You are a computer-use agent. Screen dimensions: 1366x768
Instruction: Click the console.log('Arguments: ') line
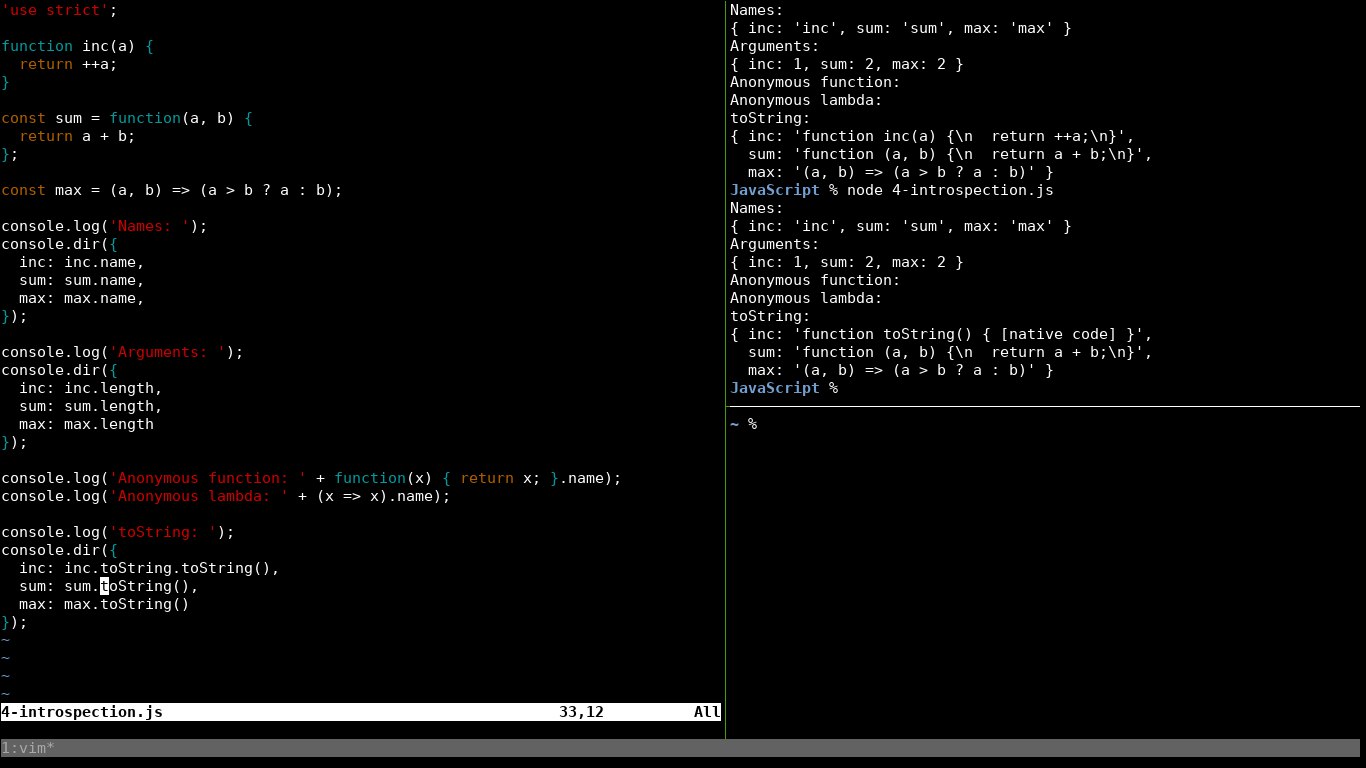coord(122,352)
